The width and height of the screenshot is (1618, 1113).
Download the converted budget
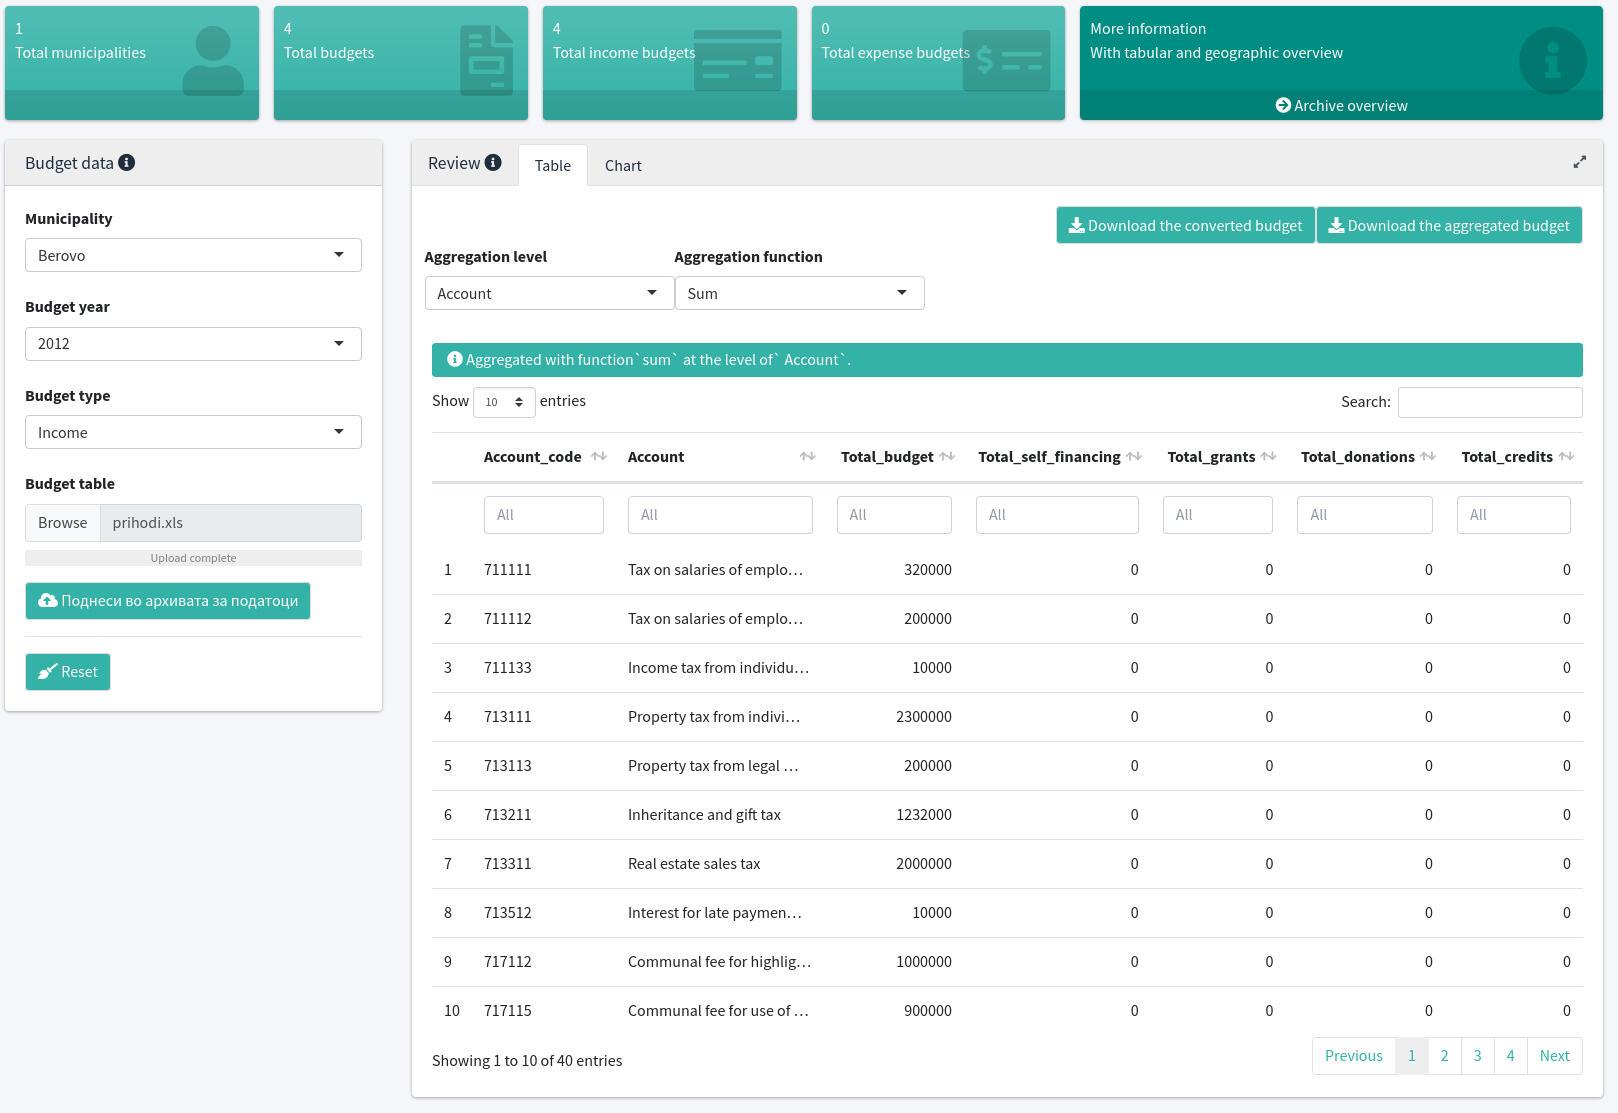coord(1185,226)
